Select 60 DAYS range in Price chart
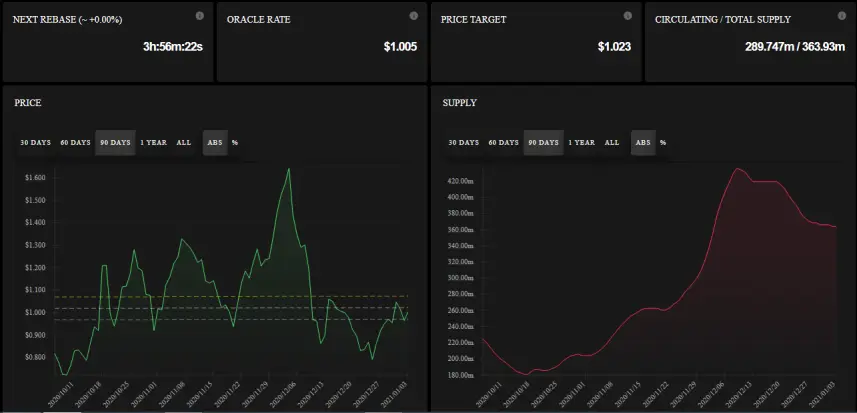 pyautogui.click(x=75, y=143)
